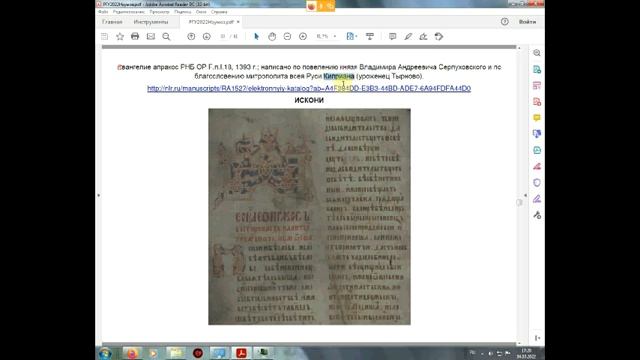Viewport: 640px width, 360px height.
Task: Save the file with the toolbar icon
Action: pos(104,37)
